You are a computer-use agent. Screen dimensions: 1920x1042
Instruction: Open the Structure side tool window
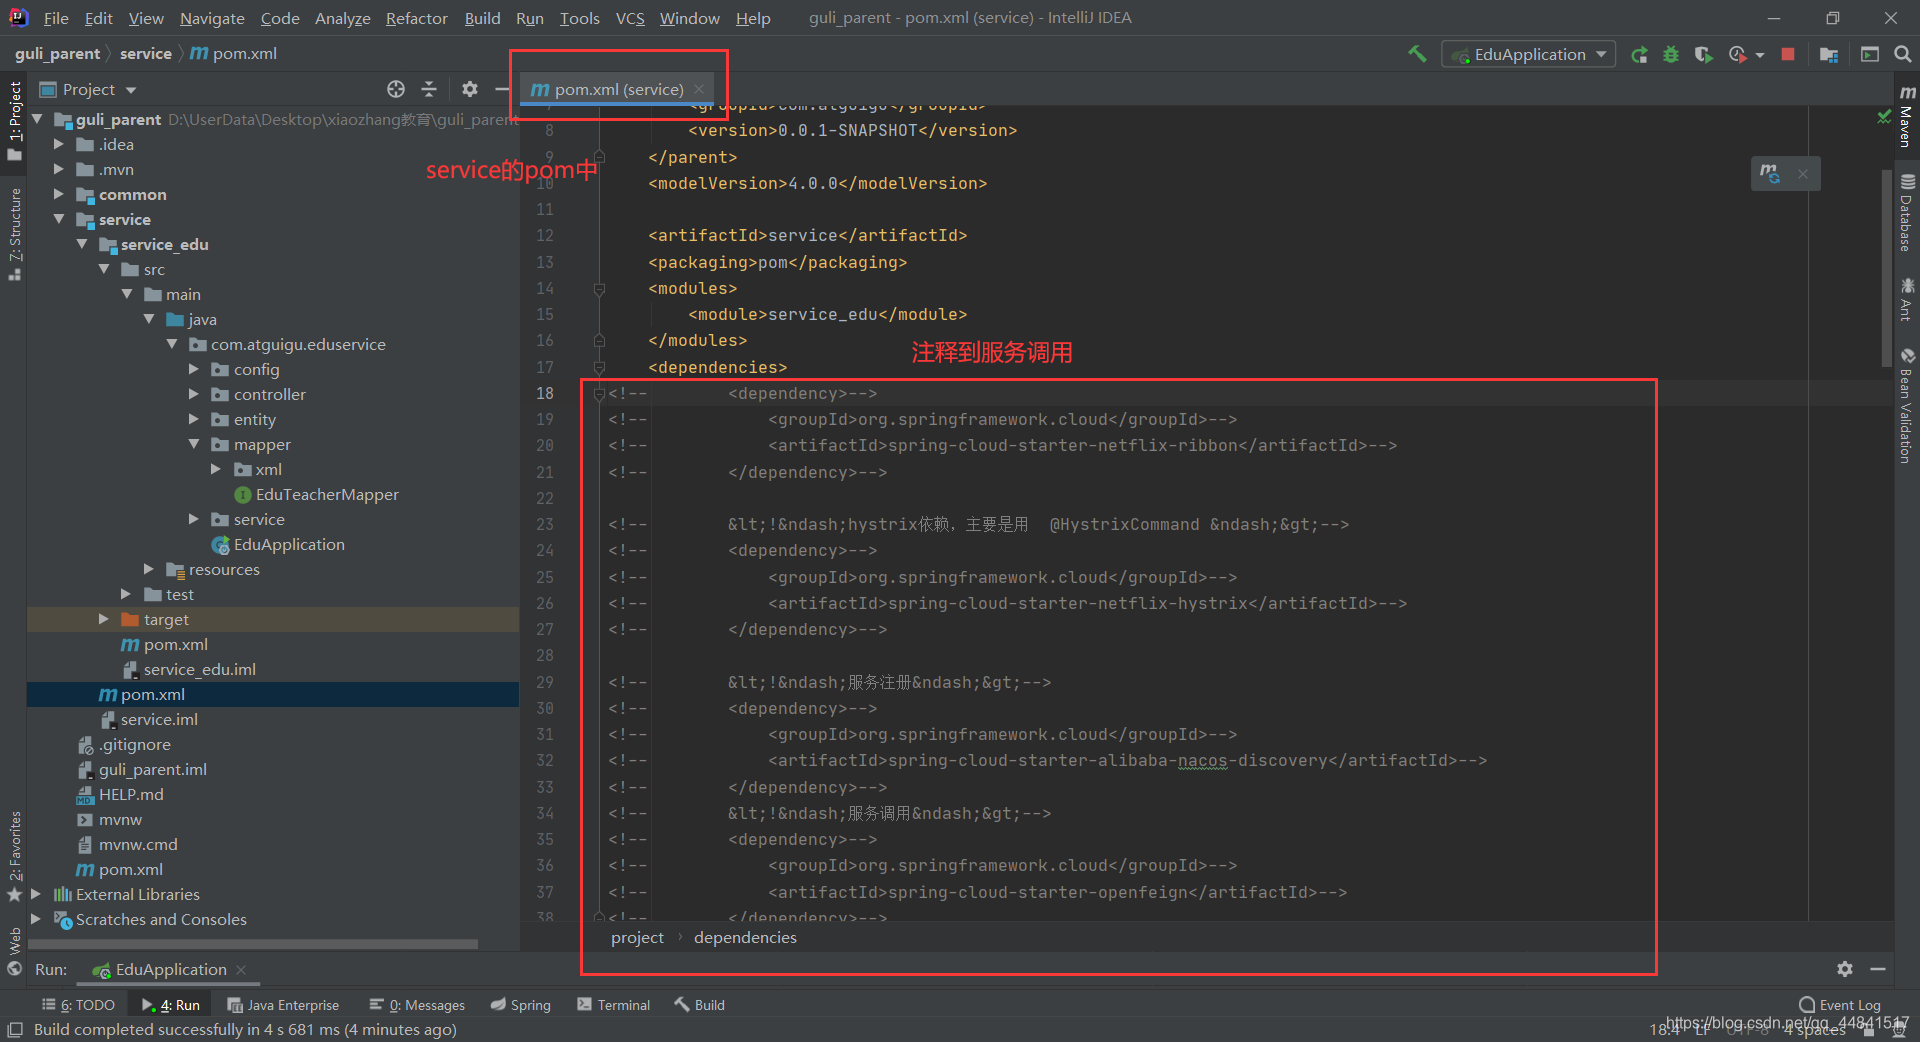(14, 234)
